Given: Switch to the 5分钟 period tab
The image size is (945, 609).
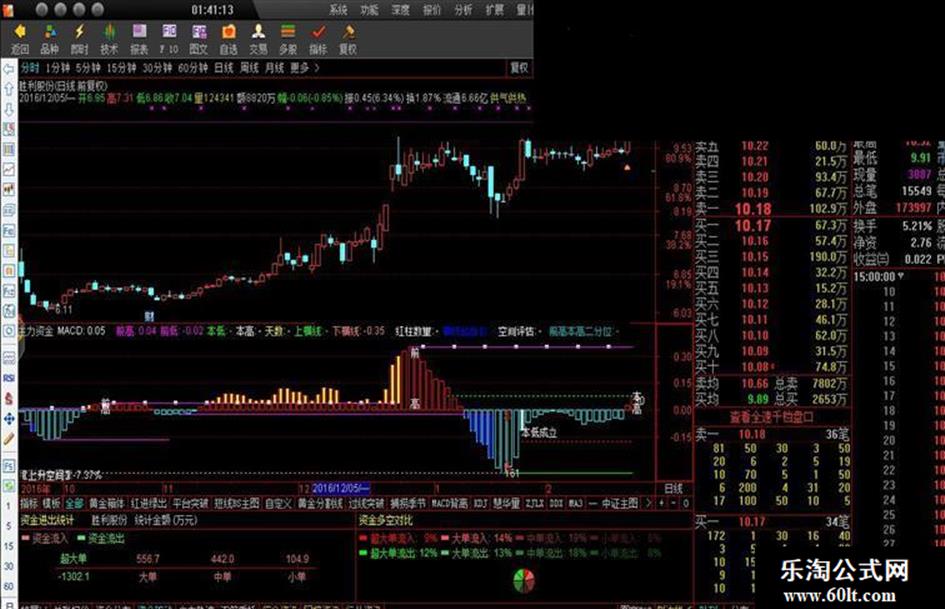Looking at the screenshot, I should [x=89, y=68].
